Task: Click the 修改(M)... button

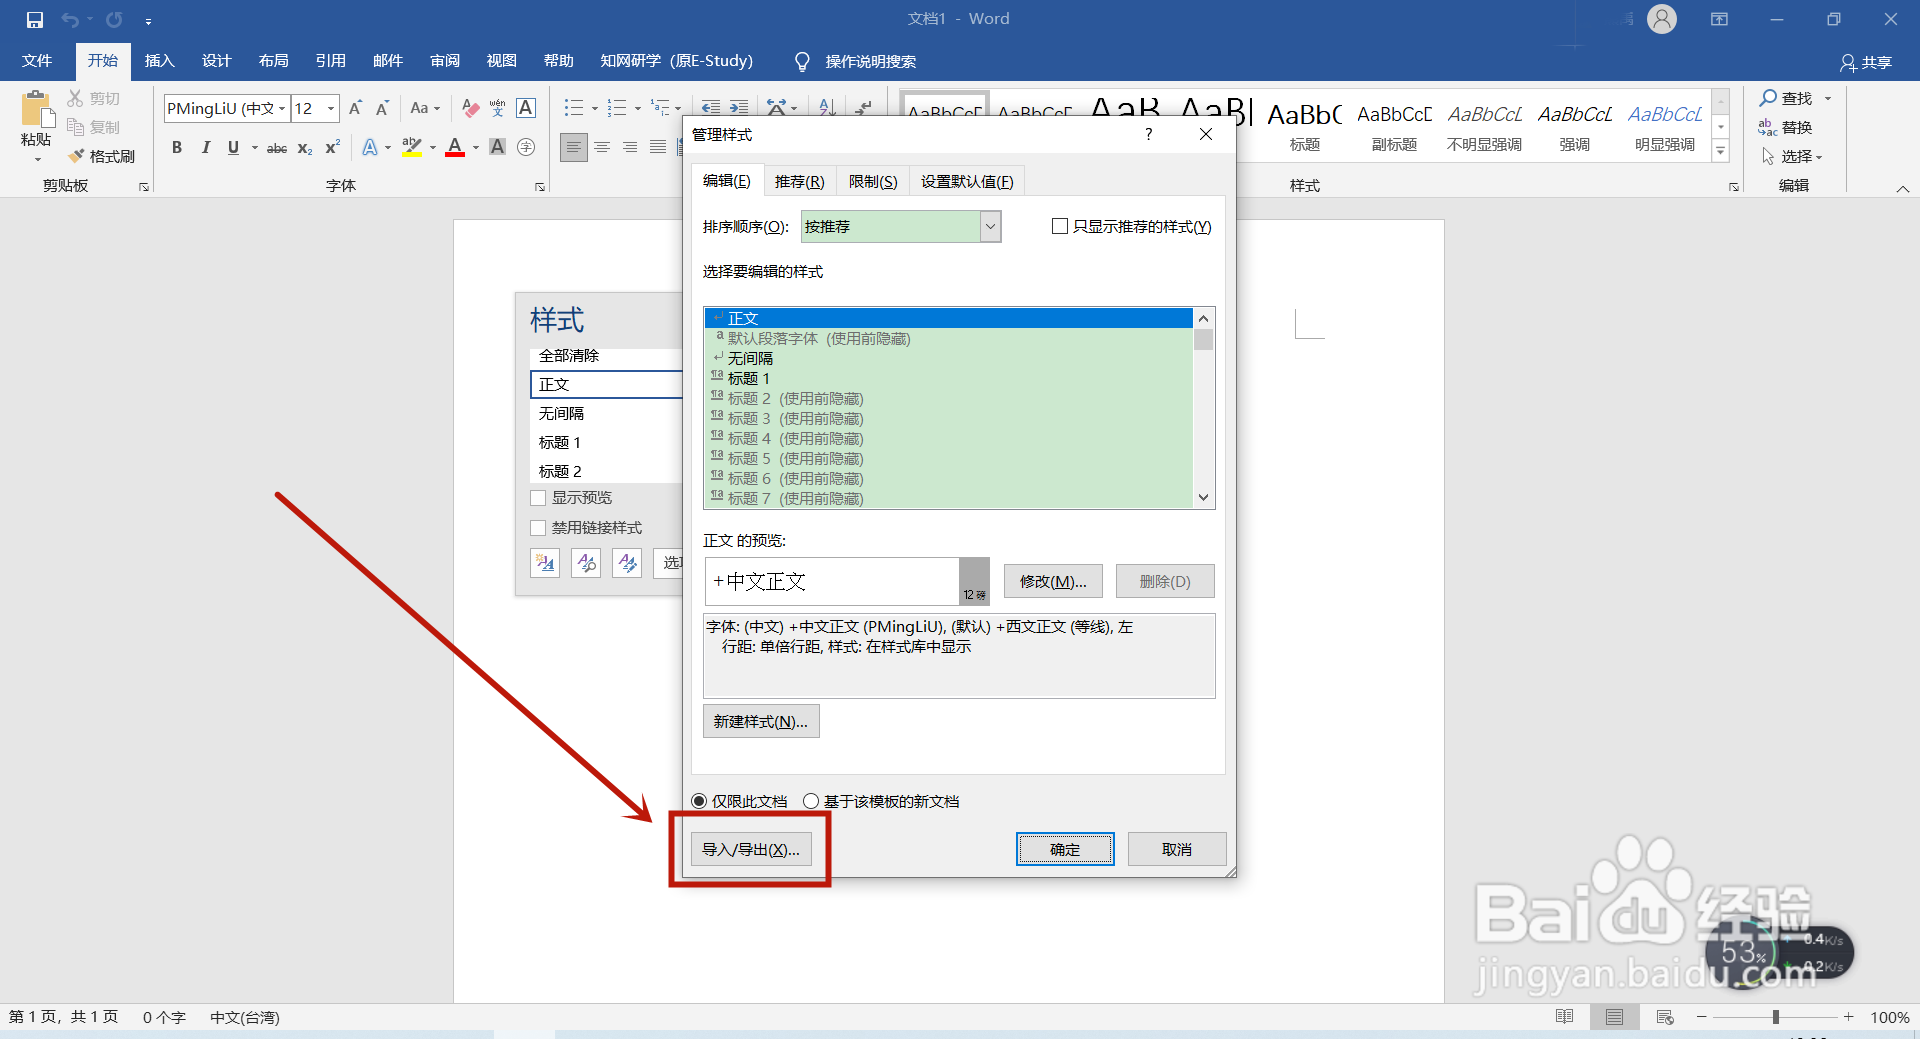Action: [1053, 581]
